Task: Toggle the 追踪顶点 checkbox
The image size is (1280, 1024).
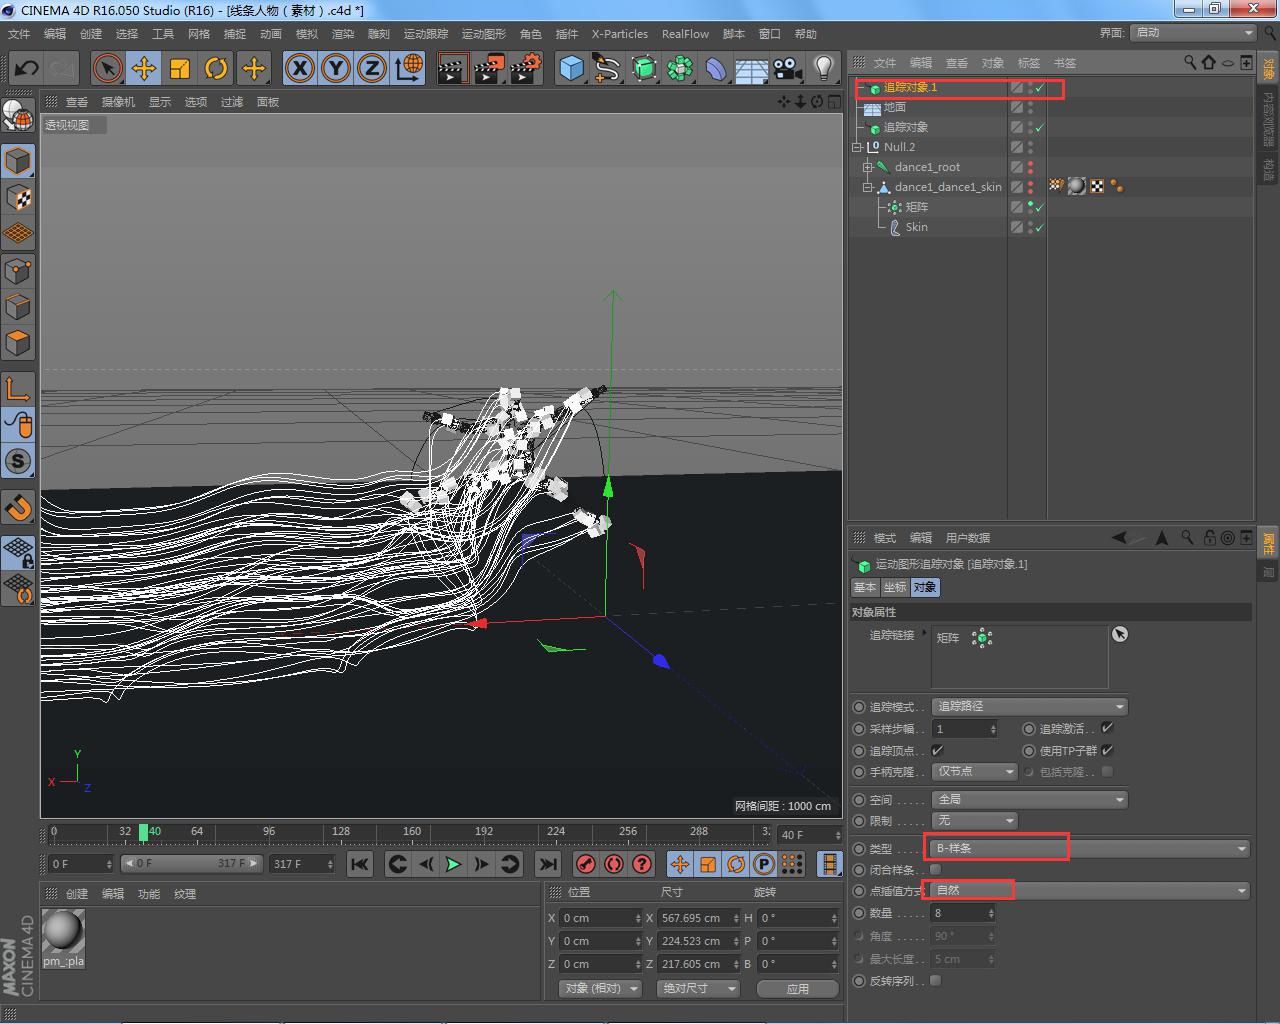Action: pyautogui.click(x=937, y=750)
